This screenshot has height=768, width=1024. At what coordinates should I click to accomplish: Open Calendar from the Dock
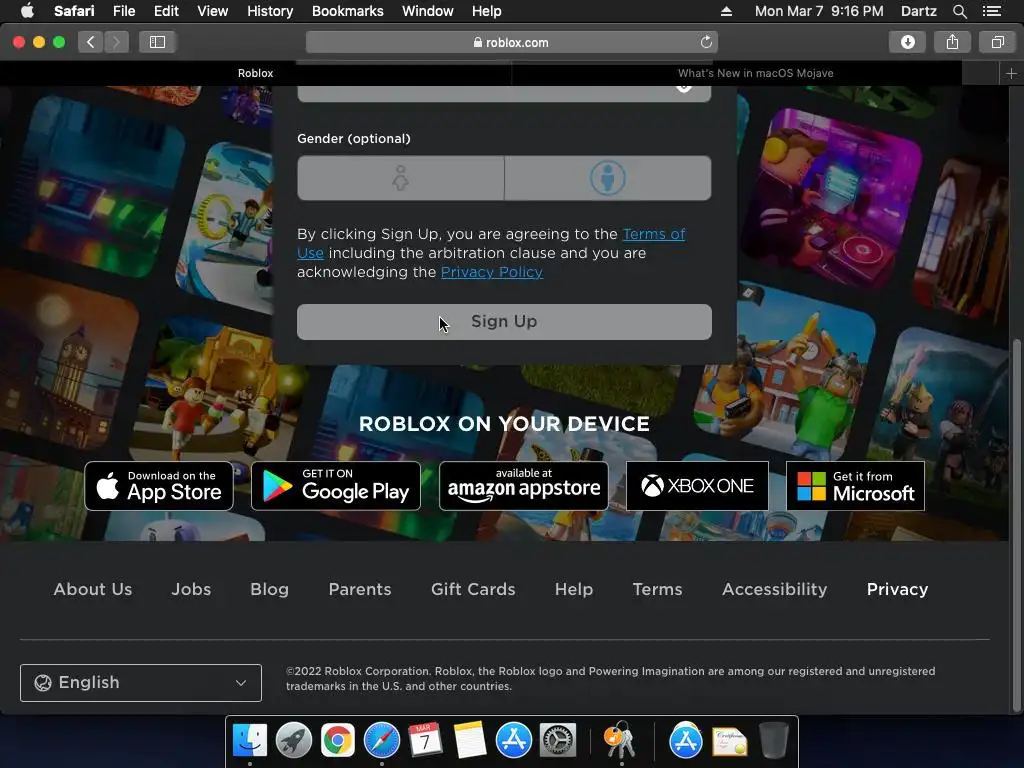[x=425, y=741]
